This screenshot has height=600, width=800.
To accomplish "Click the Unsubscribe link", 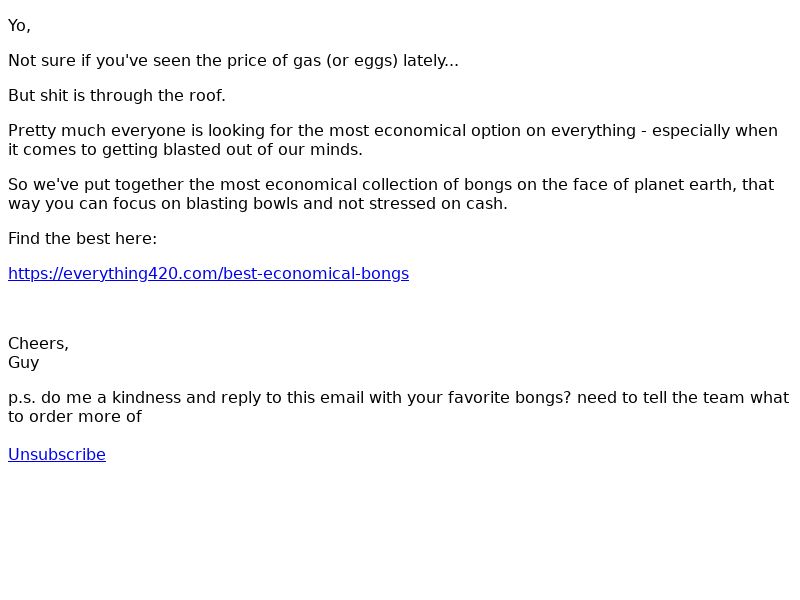I will [x=56, y=455].
